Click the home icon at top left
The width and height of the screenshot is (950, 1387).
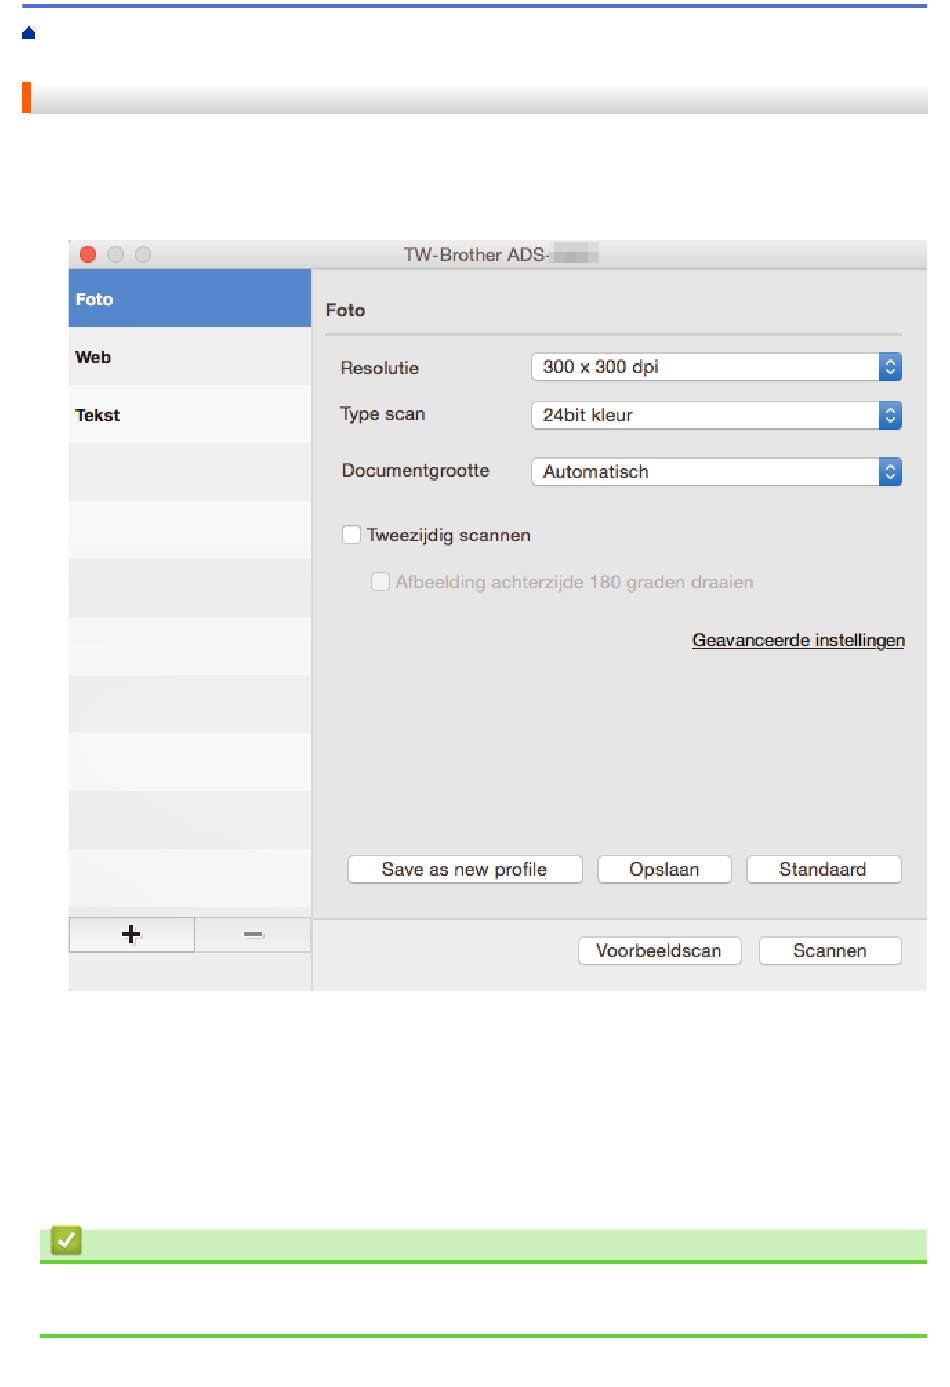point(28,33)
